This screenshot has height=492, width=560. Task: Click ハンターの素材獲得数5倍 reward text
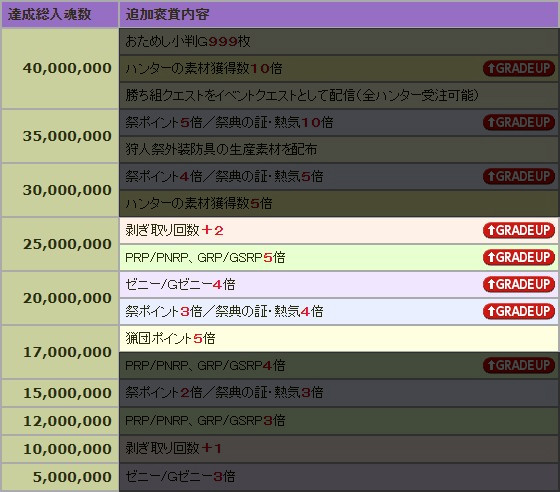tap(199, 204)
